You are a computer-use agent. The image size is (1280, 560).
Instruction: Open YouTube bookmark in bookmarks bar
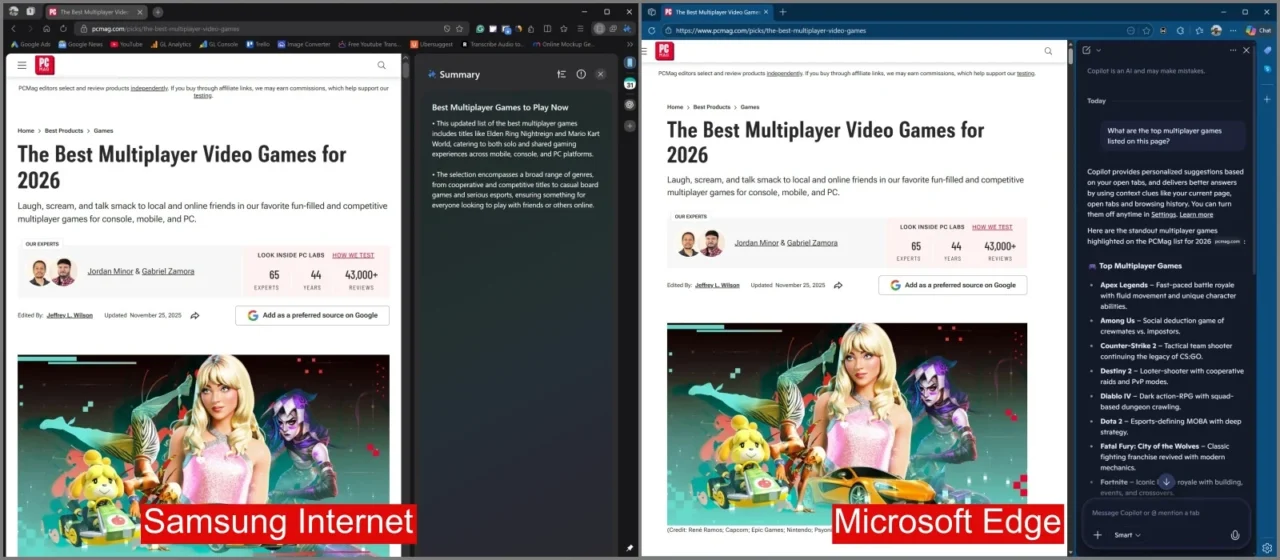pyautogui.click(x=126, y=44)
